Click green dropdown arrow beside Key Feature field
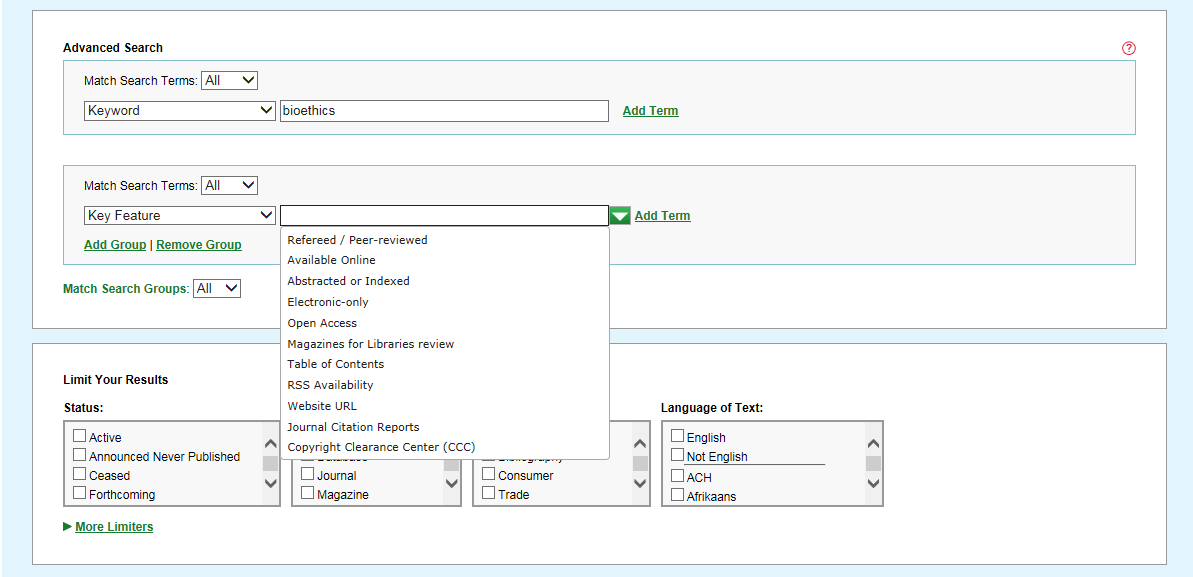Viewport: 1193px width, 577px height. pyautogui.click(x=620, y=216)
